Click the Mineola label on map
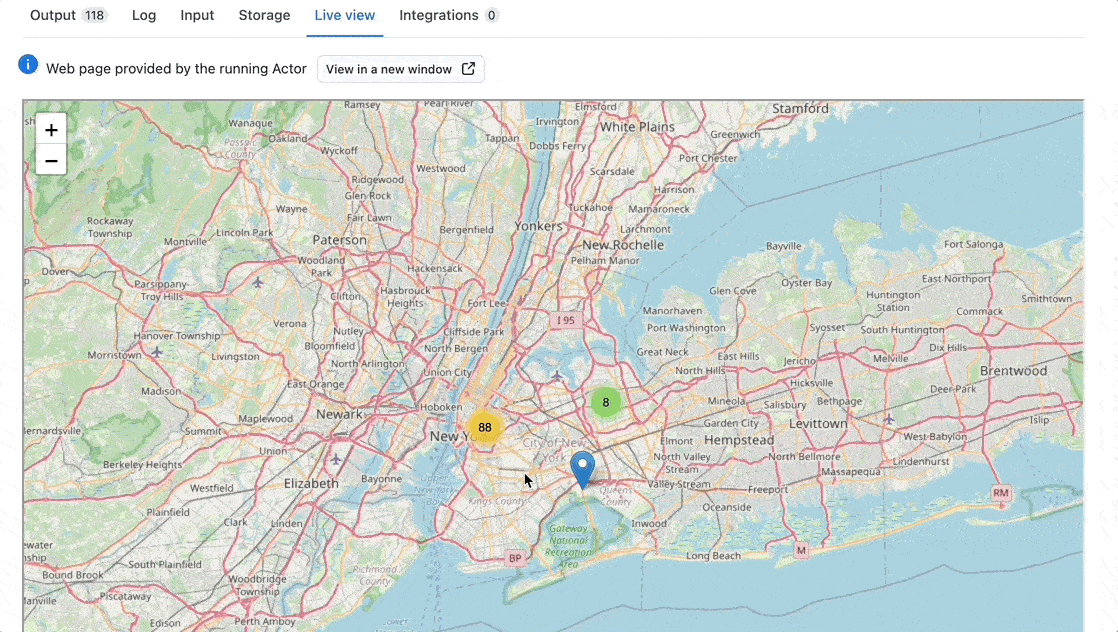The width and height of the screenshot is (1118, 632). 727,402
